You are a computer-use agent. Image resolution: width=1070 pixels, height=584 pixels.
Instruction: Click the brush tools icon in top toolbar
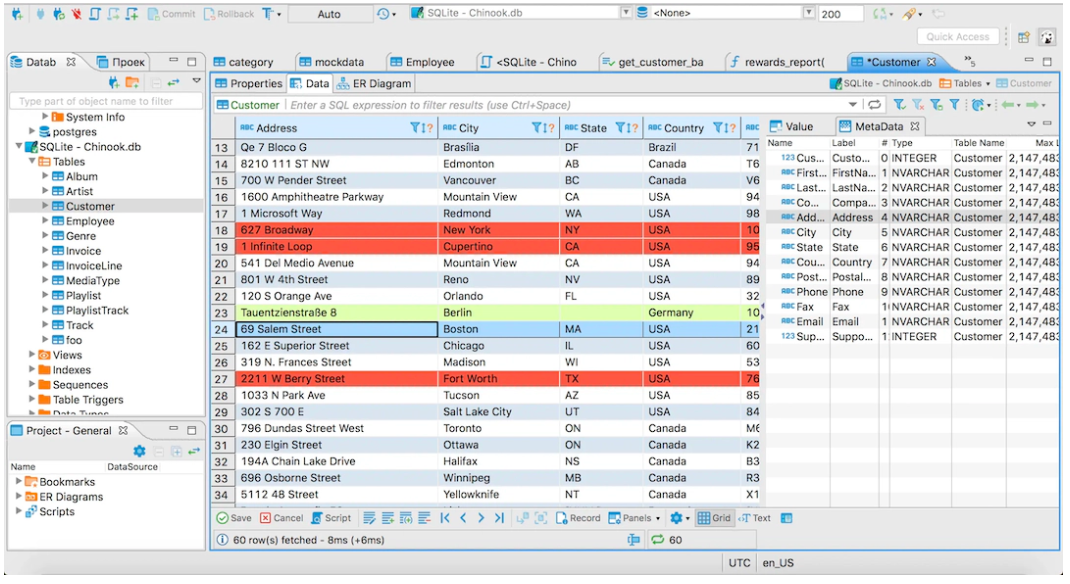tap(910, 14)
